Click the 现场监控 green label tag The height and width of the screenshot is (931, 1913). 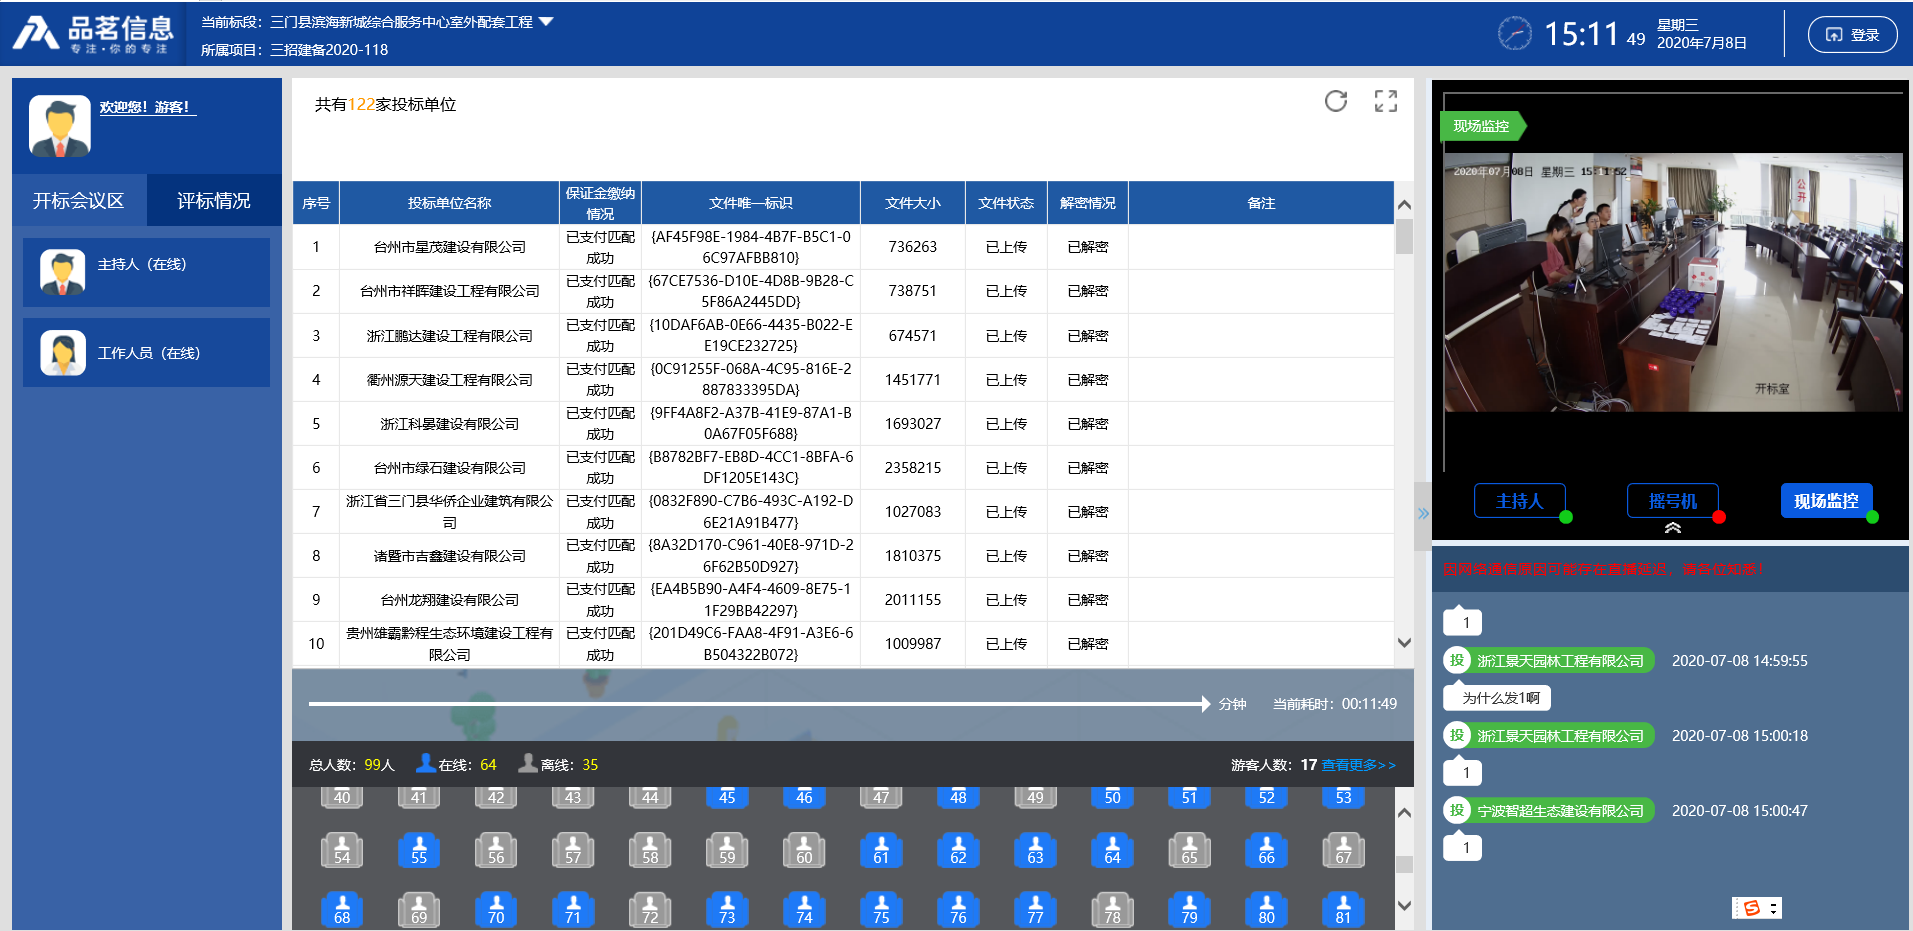point(1481,126)
